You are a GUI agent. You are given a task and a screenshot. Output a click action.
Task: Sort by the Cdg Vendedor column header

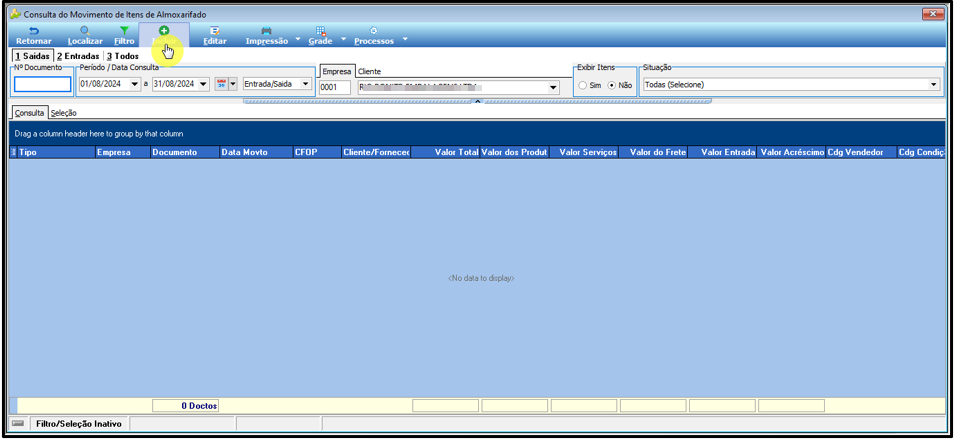(x=861, y=152)
